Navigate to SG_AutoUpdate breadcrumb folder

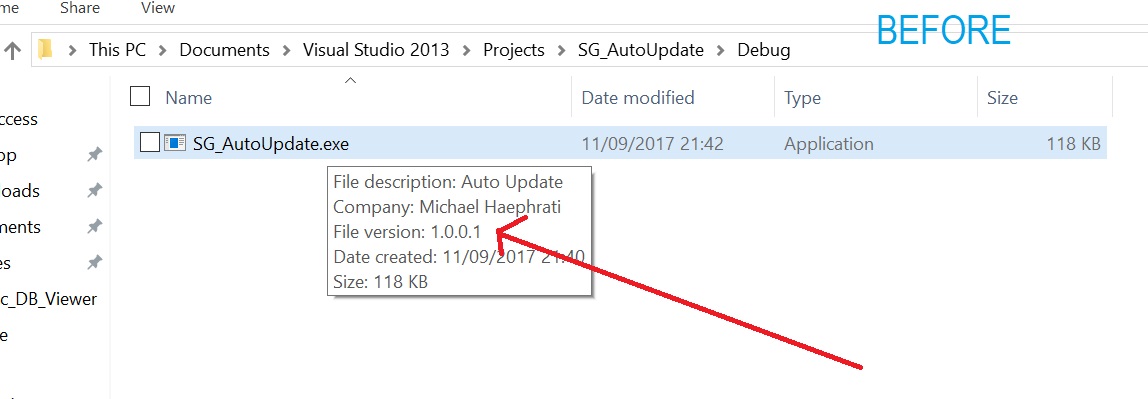coord(641,51)
